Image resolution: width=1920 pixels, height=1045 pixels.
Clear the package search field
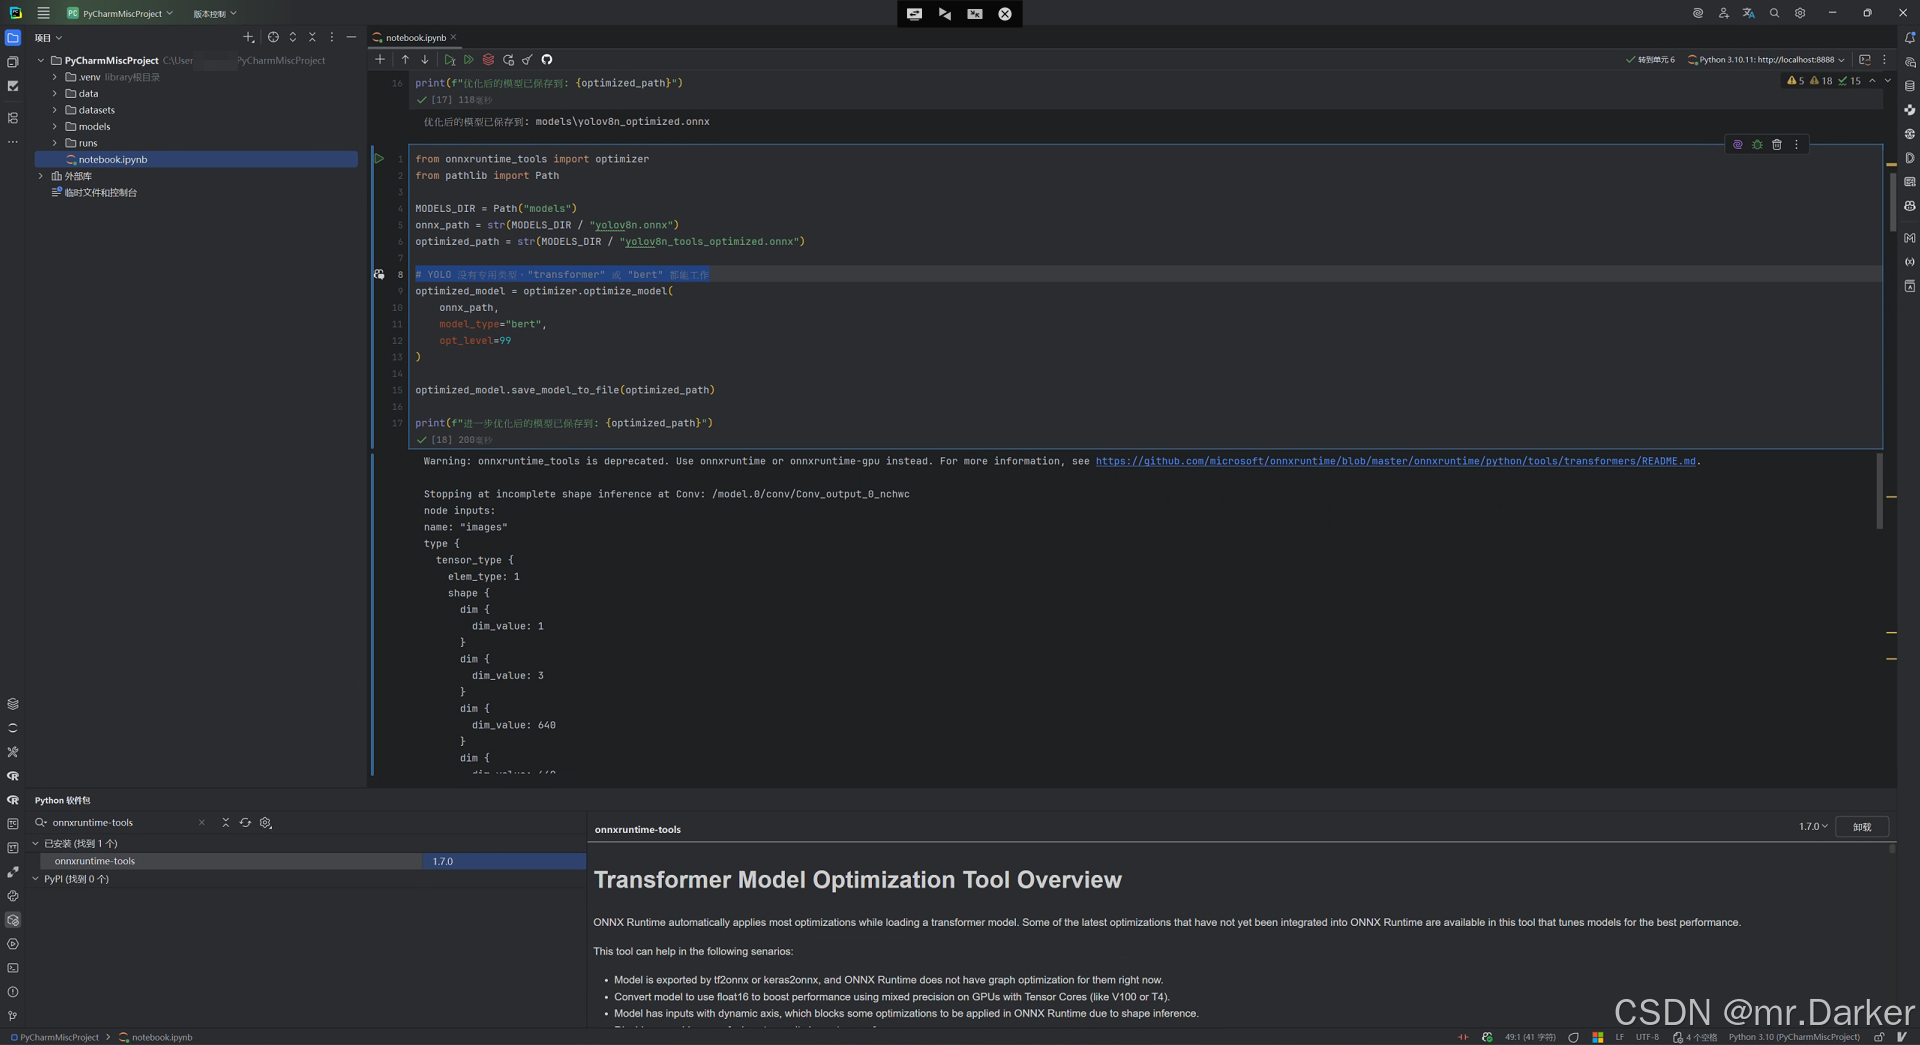point(202,823)
